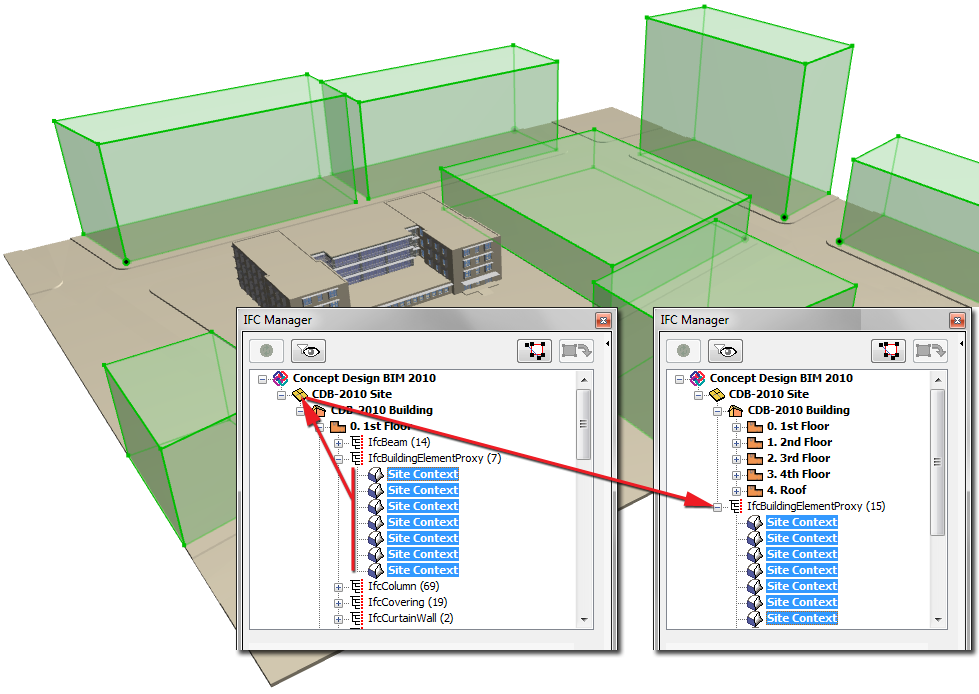The height and width of the screenshot is (694, 979).
Task: Click the update arrow button in left IFC Manager
Action: pos(576,351)
